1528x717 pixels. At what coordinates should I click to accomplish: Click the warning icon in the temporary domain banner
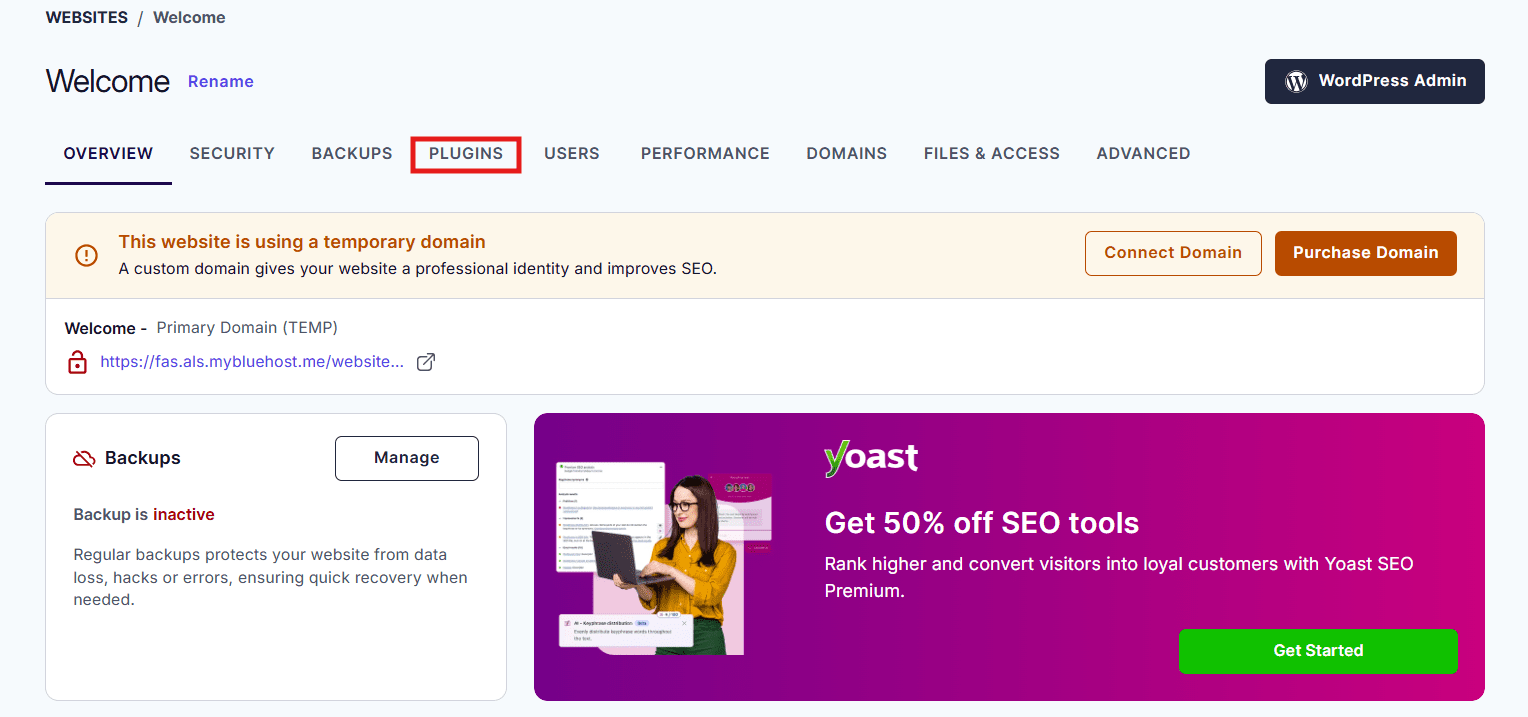tap(86, 255)
